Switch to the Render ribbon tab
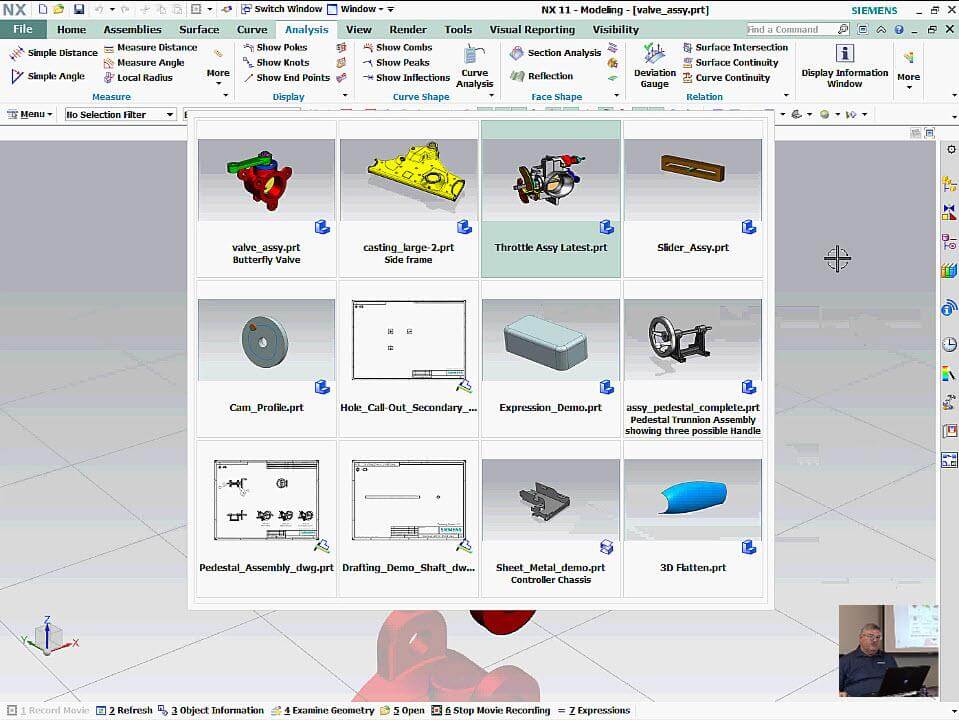This screenshot has width=959, height=720. click(408, 29)
